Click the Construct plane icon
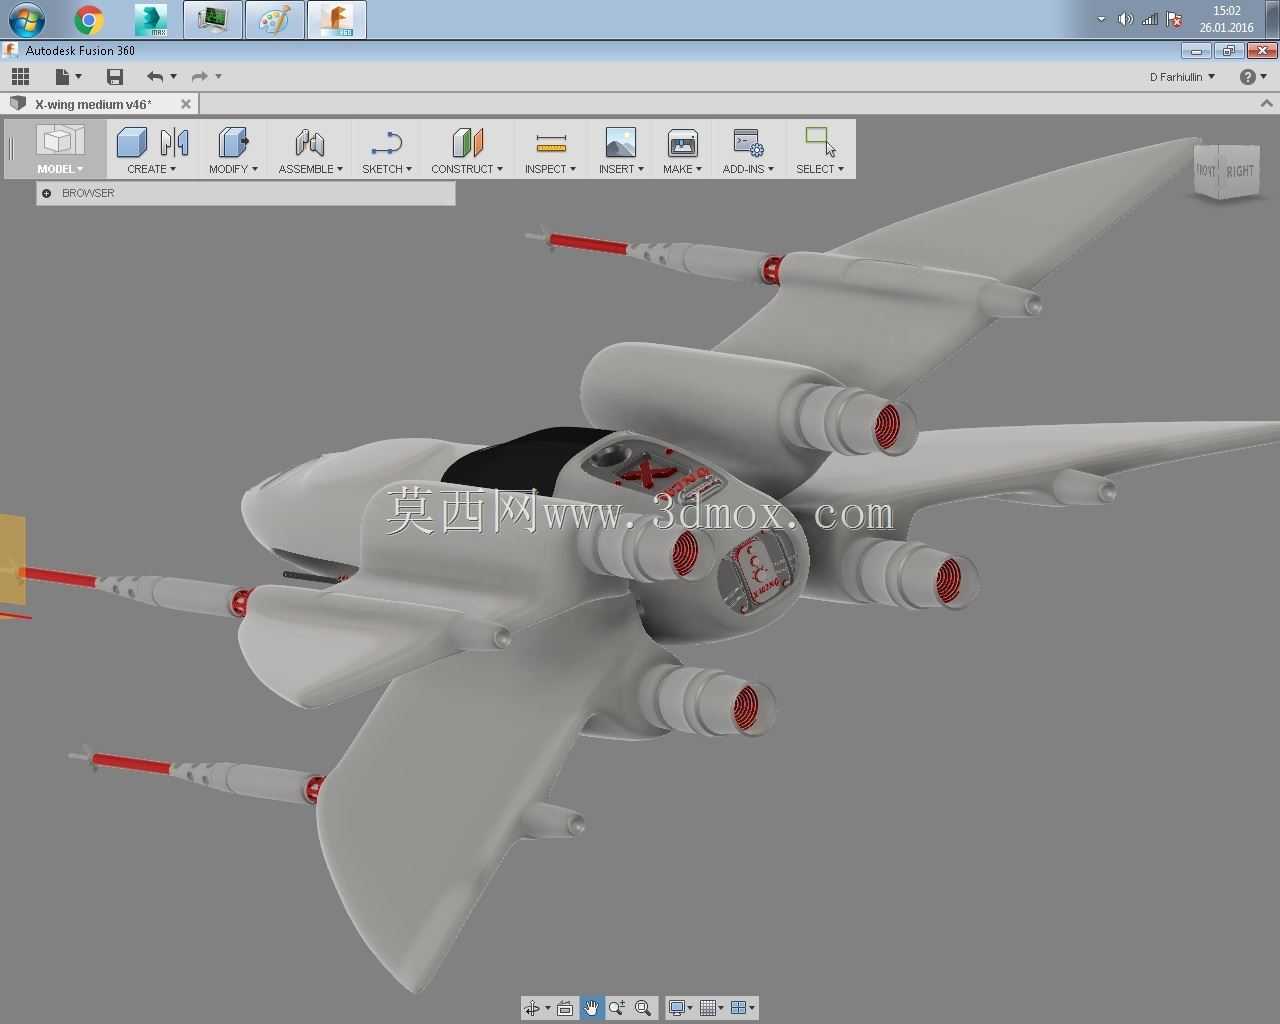Screen dimensions: 1280x1024 point(467,142)
